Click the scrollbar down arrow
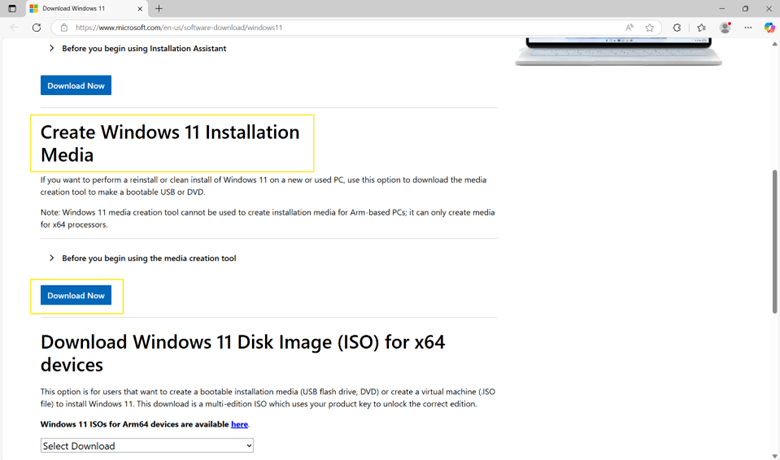This screenshot has width=780, height=460. point(775,456)
